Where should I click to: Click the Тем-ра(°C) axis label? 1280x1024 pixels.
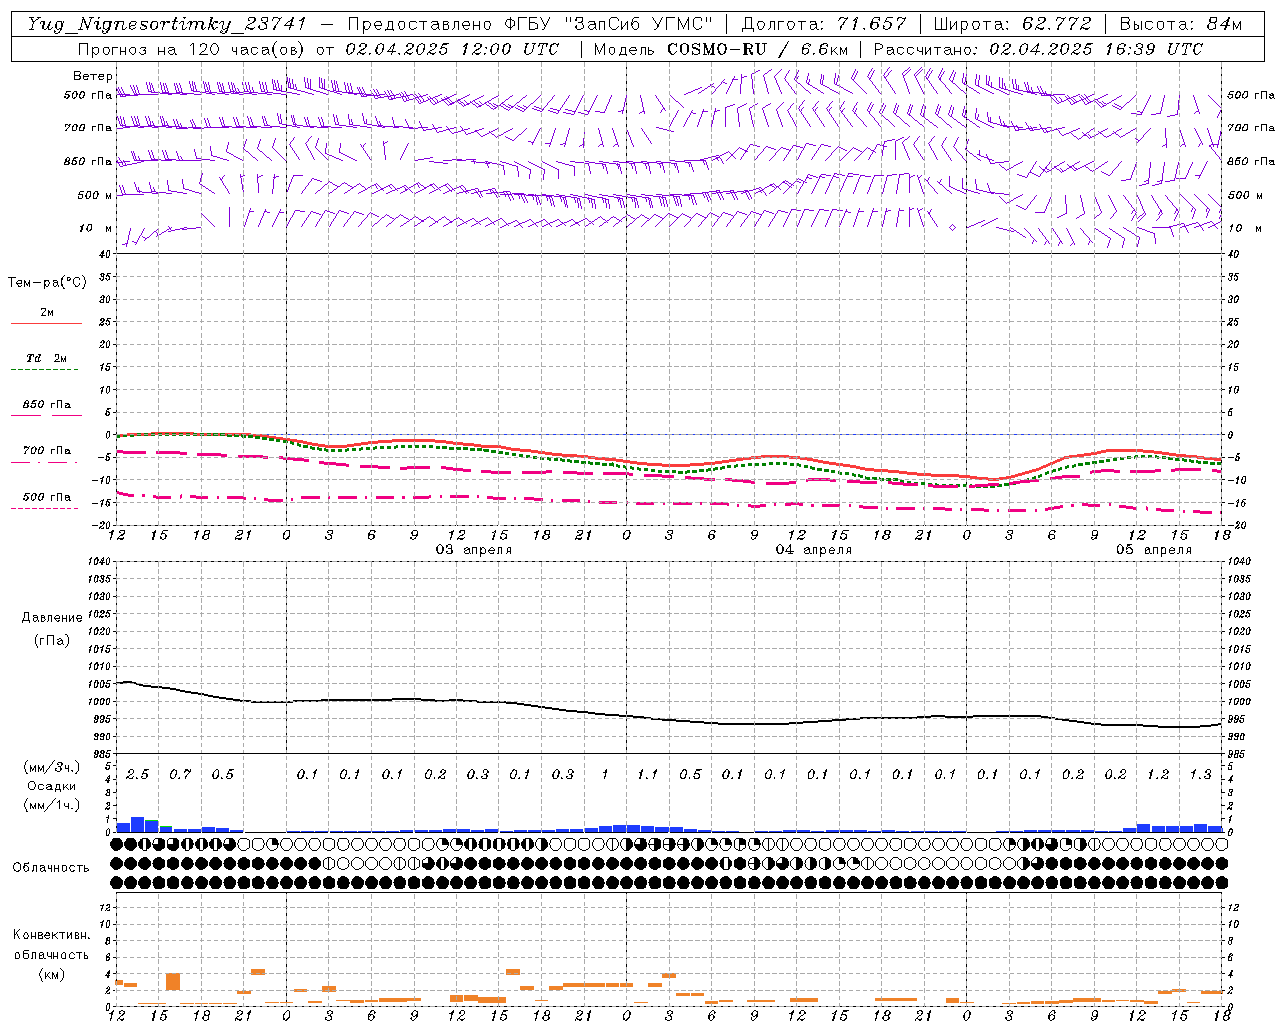click(47, 283)
